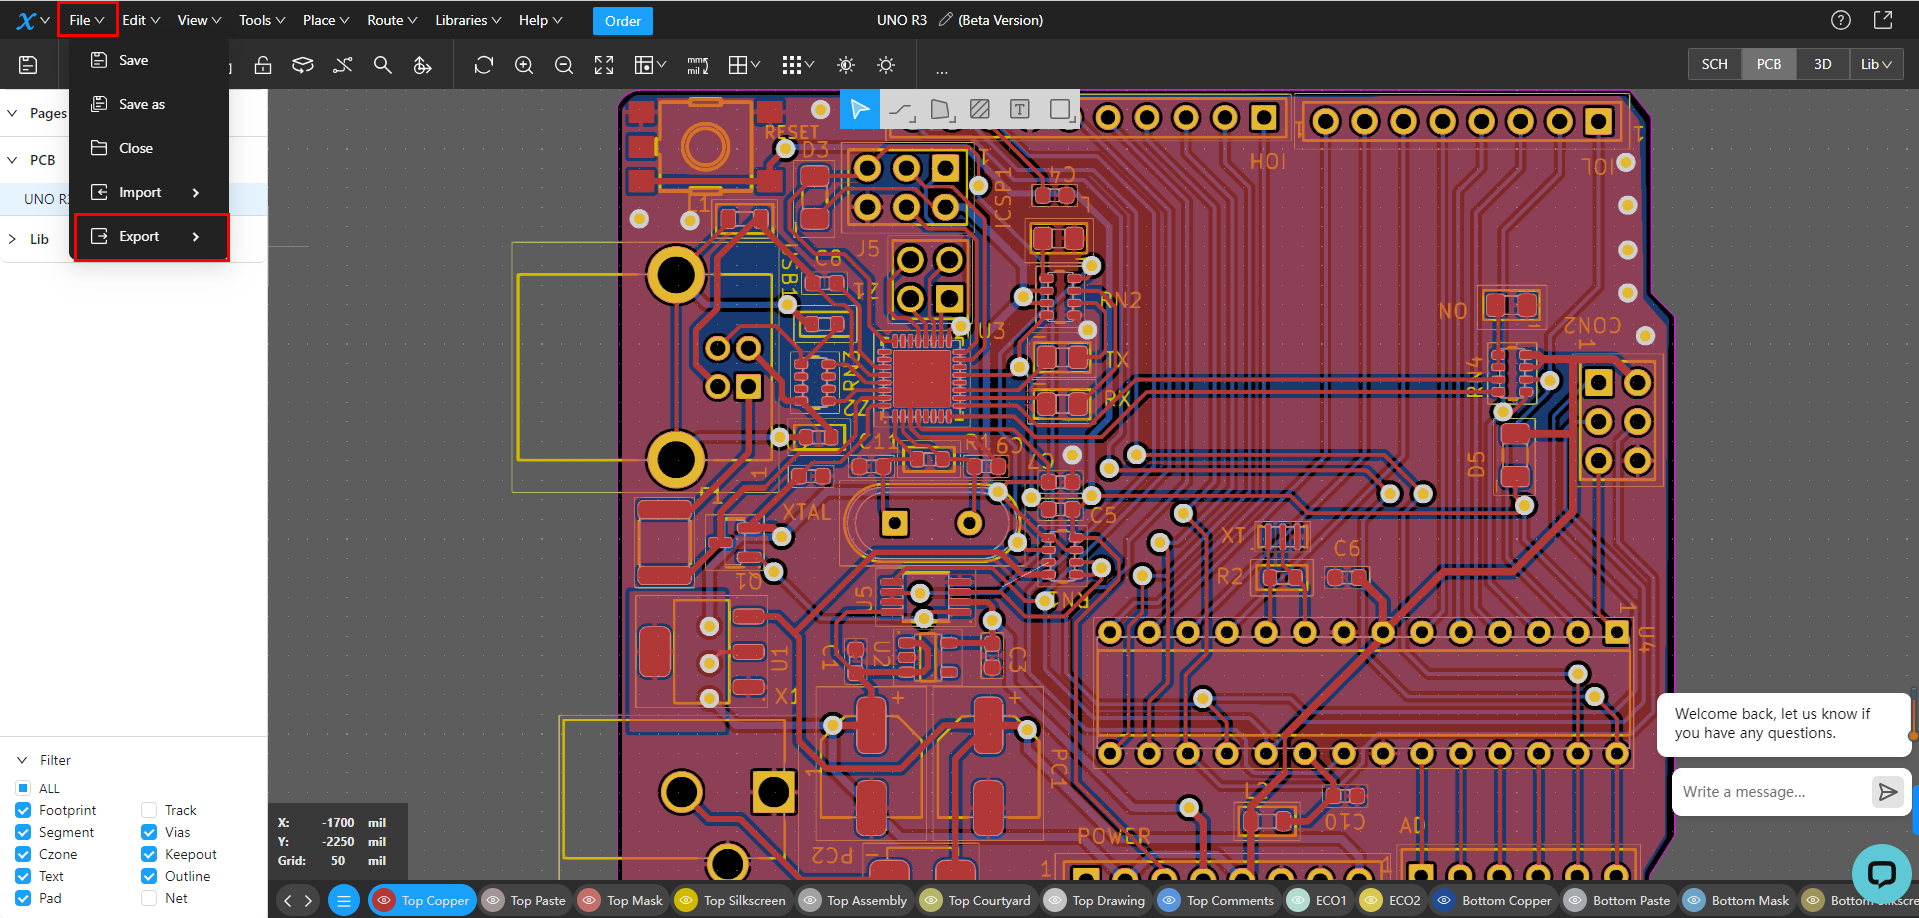
Task: Uncheck the Text filter checkbox
Action: coord(23,876)
